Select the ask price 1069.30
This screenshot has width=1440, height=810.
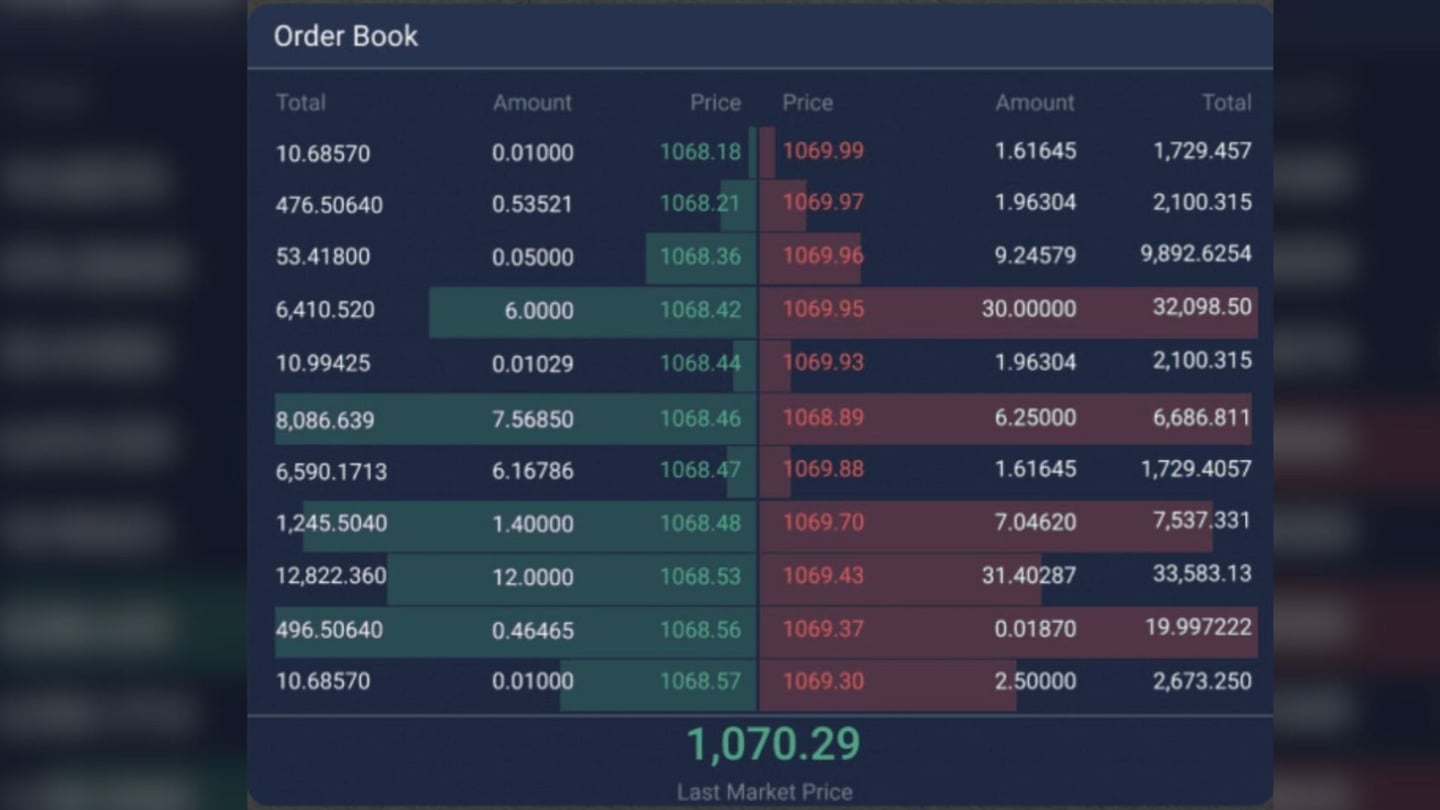[823, 681]
